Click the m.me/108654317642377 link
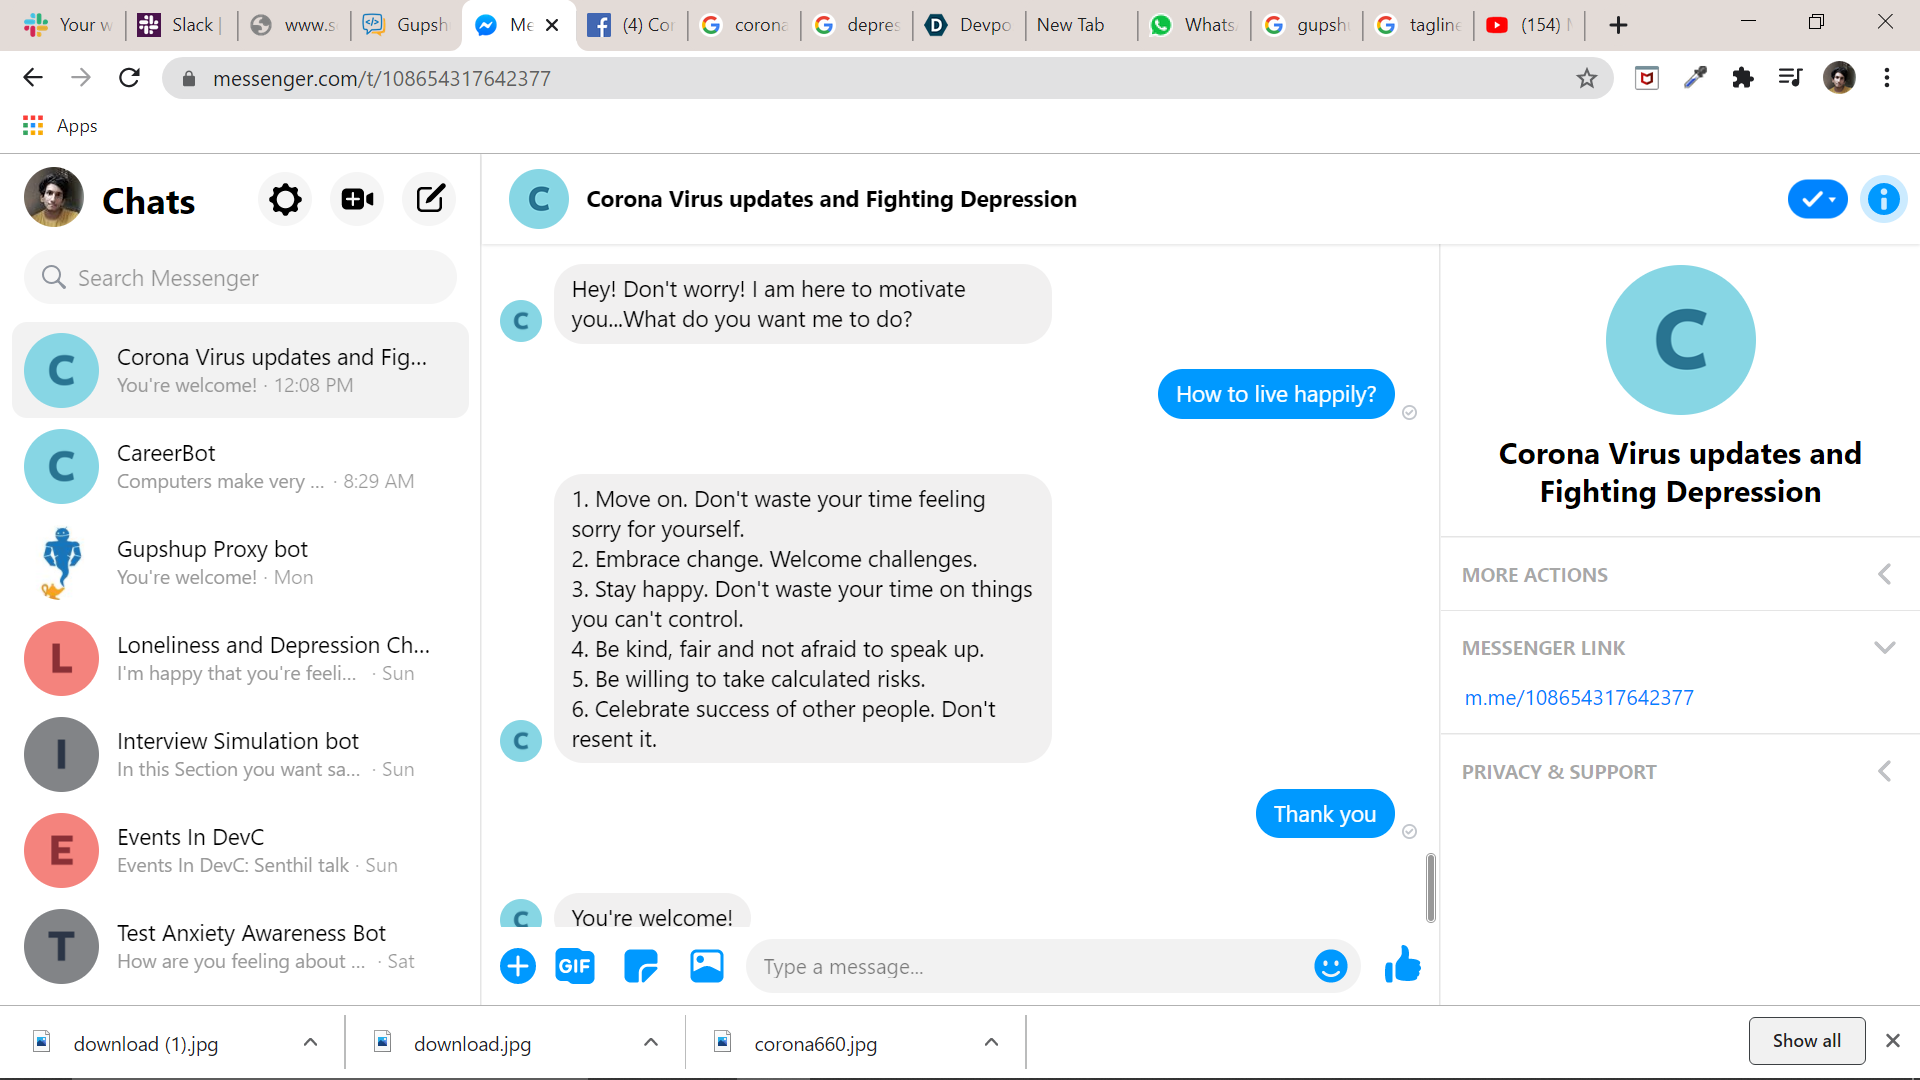Image resolution: width=1920 pixels, height=1080 pixels. pos(1579,698)
